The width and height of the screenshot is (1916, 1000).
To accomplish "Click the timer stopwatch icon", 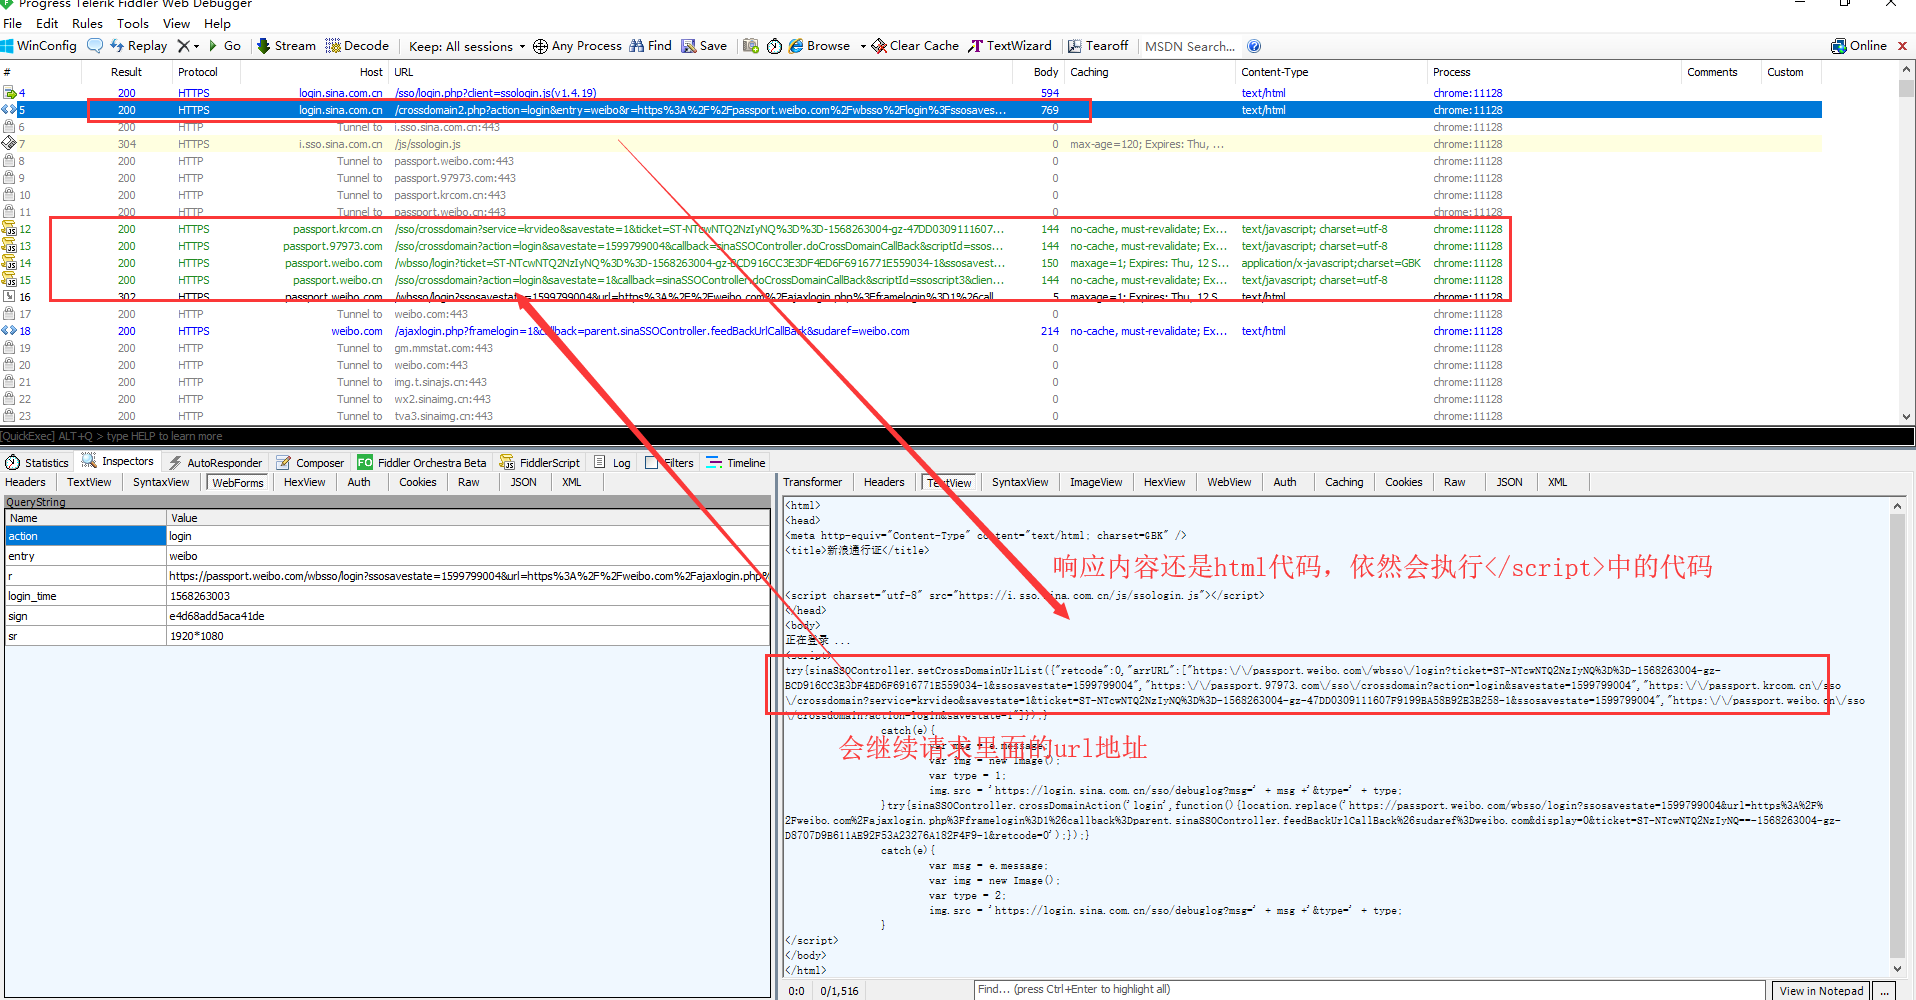I will (774, 46).
